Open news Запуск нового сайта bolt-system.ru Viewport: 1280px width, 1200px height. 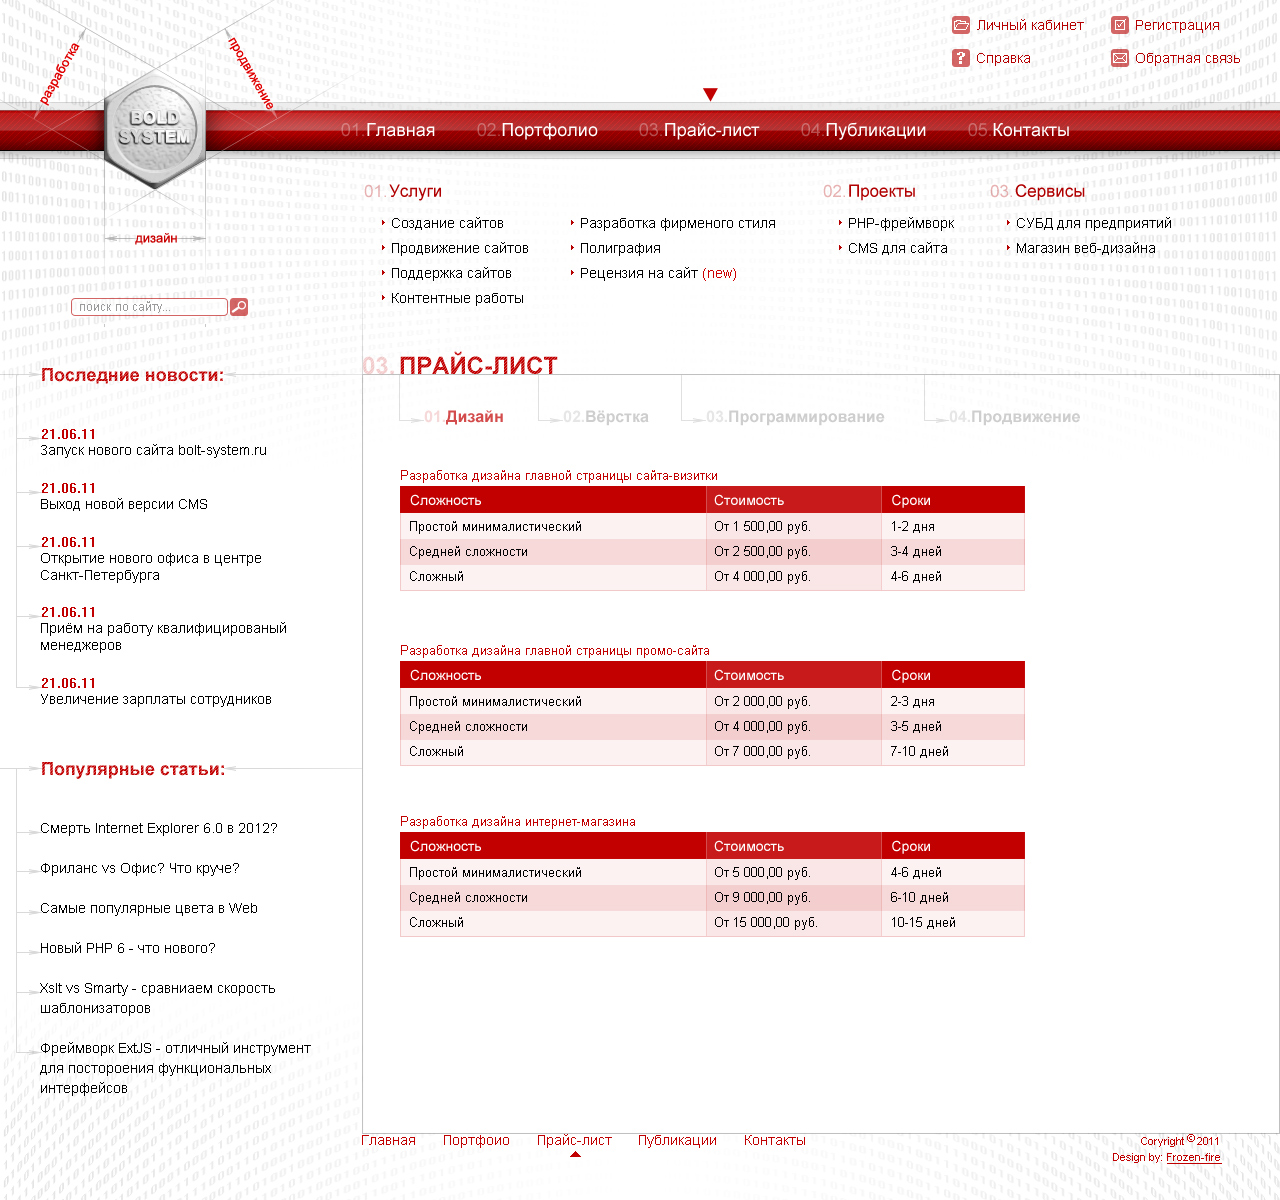click(x=153, y=450)
